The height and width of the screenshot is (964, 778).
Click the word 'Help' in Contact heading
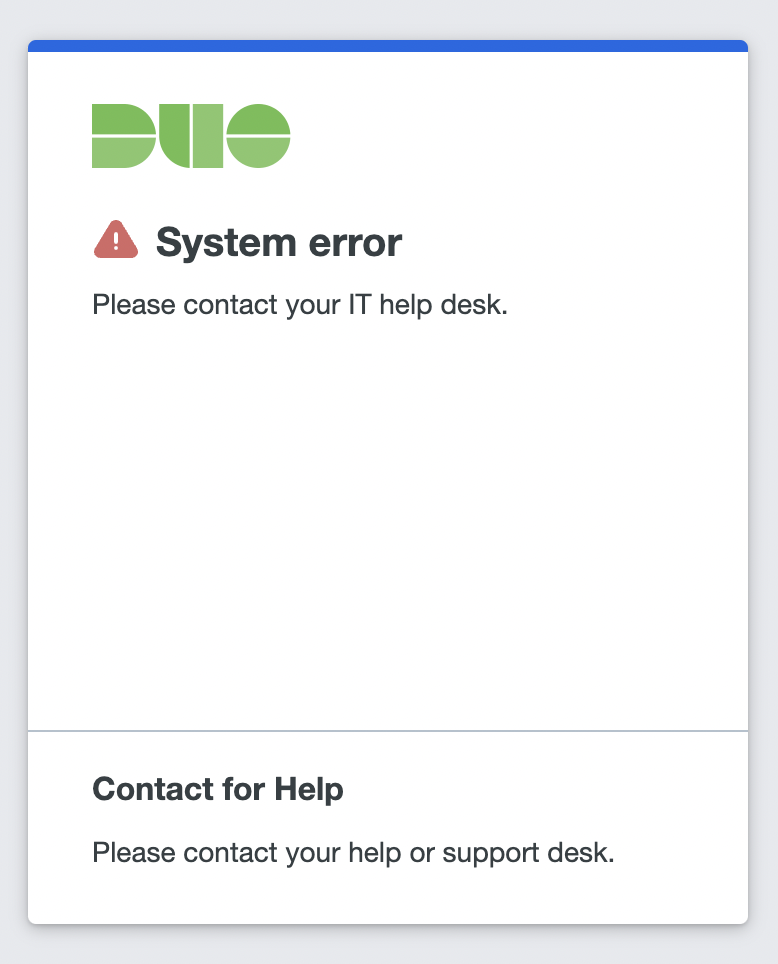point(309,789)
